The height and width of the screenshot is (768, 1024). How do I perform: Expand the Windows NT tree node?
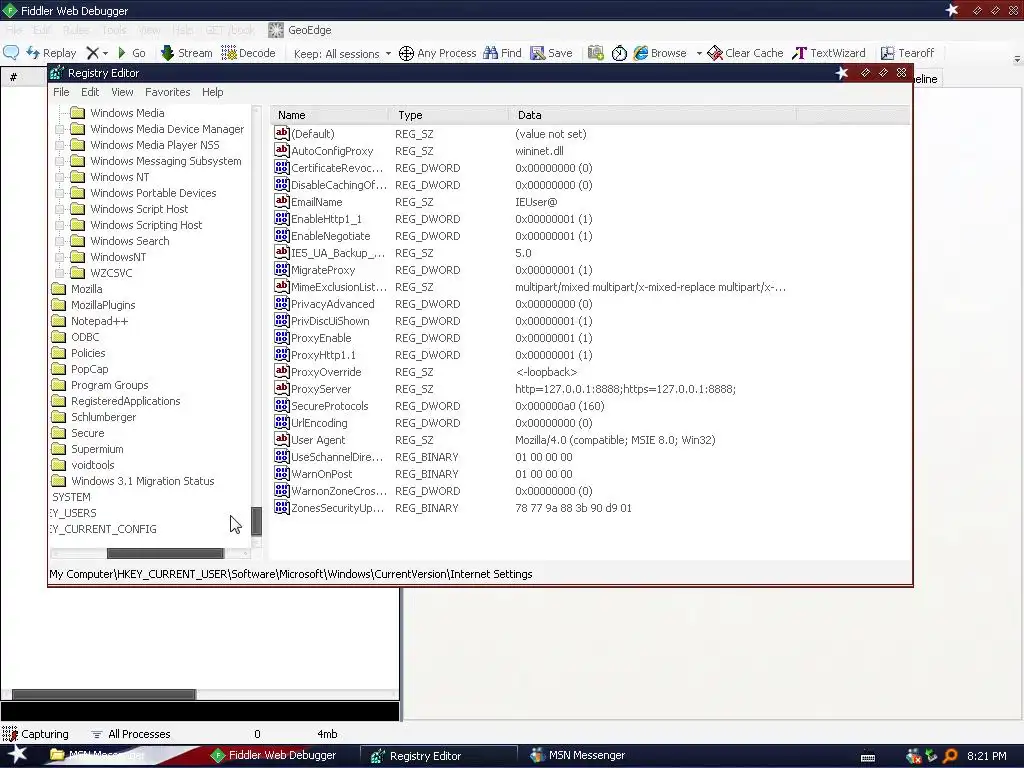[59, 177]
